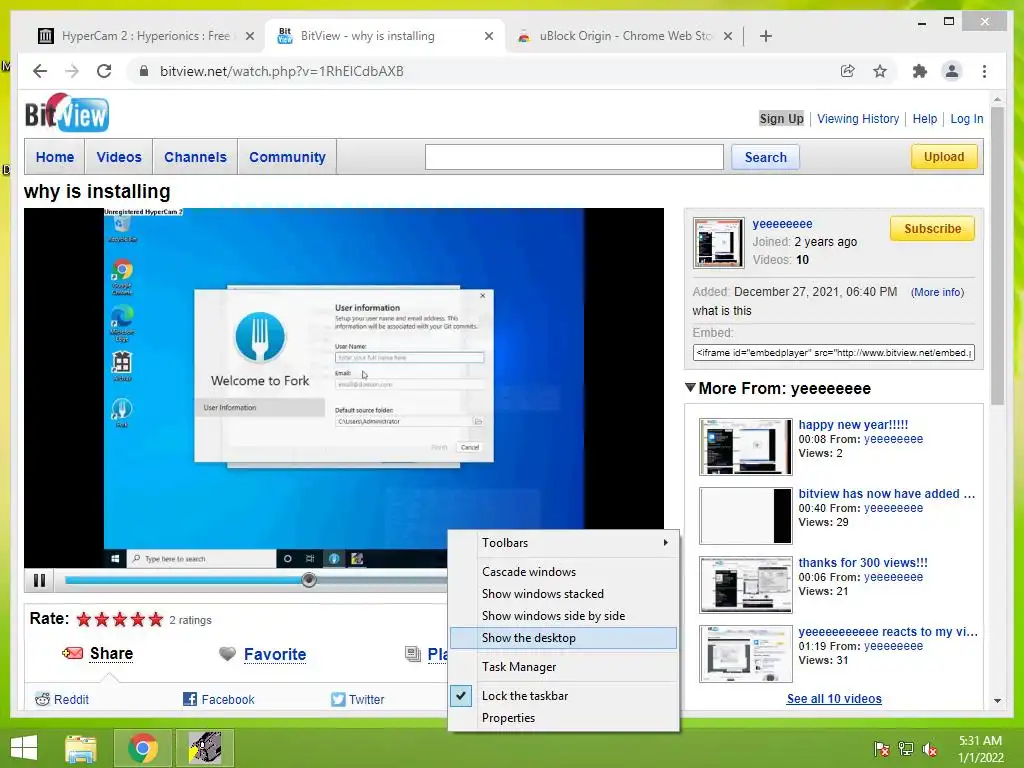
Task: Click the Embed code field
Action: [x=833, y=353]
